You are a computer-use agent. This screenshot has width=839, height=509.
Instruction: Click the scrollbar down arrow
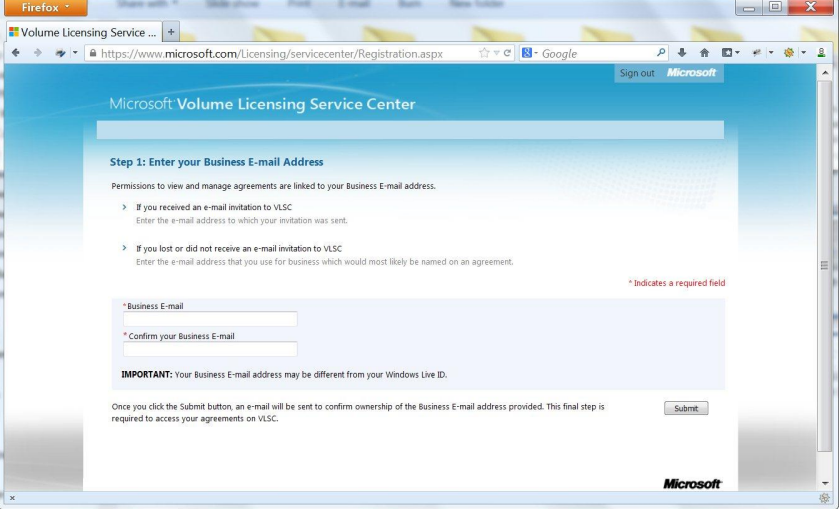(x=825, y=482)
